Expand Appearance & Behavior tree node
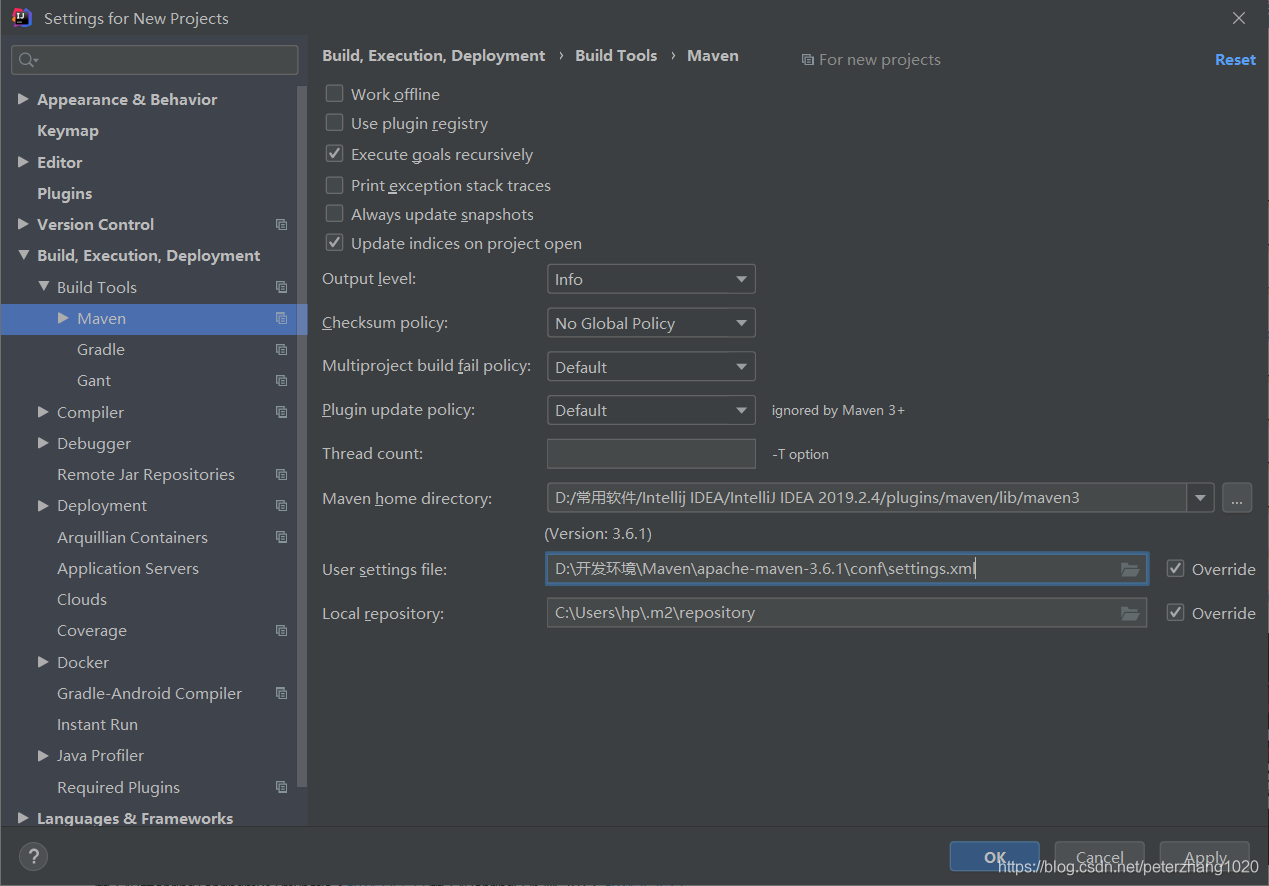1269x886 pixels. click(23, 99)
